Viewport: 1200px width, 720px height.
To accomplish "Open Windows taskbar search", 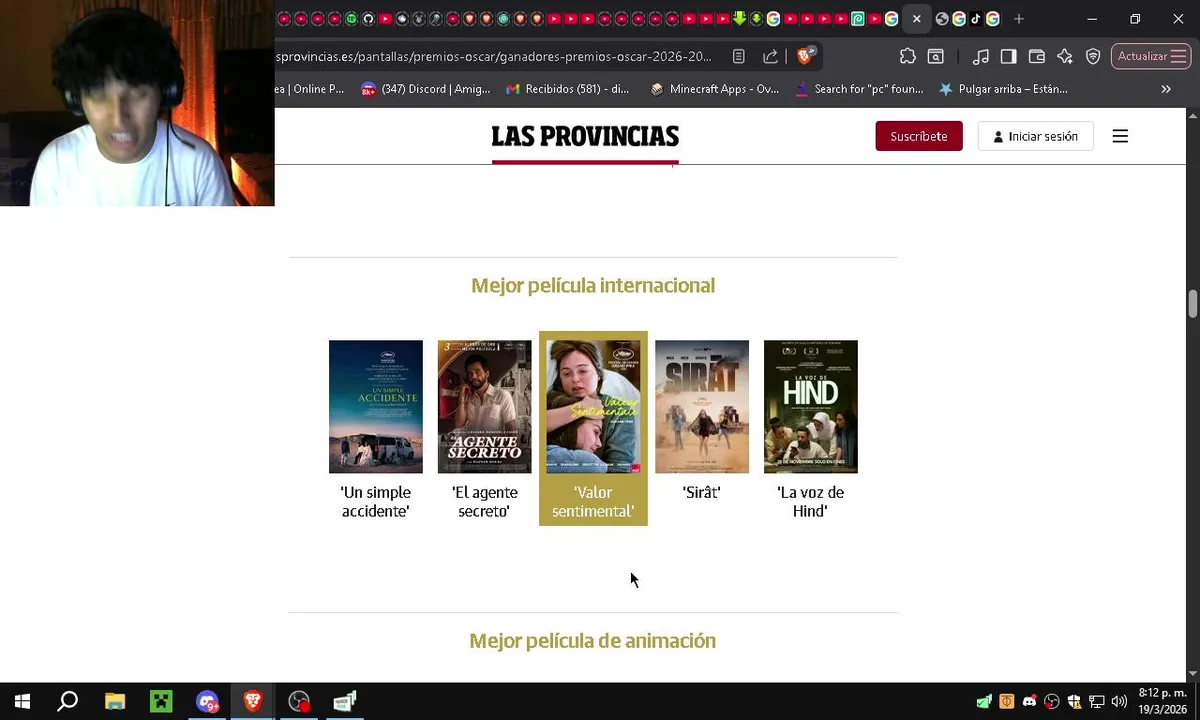I will click(x=68, y=701).
